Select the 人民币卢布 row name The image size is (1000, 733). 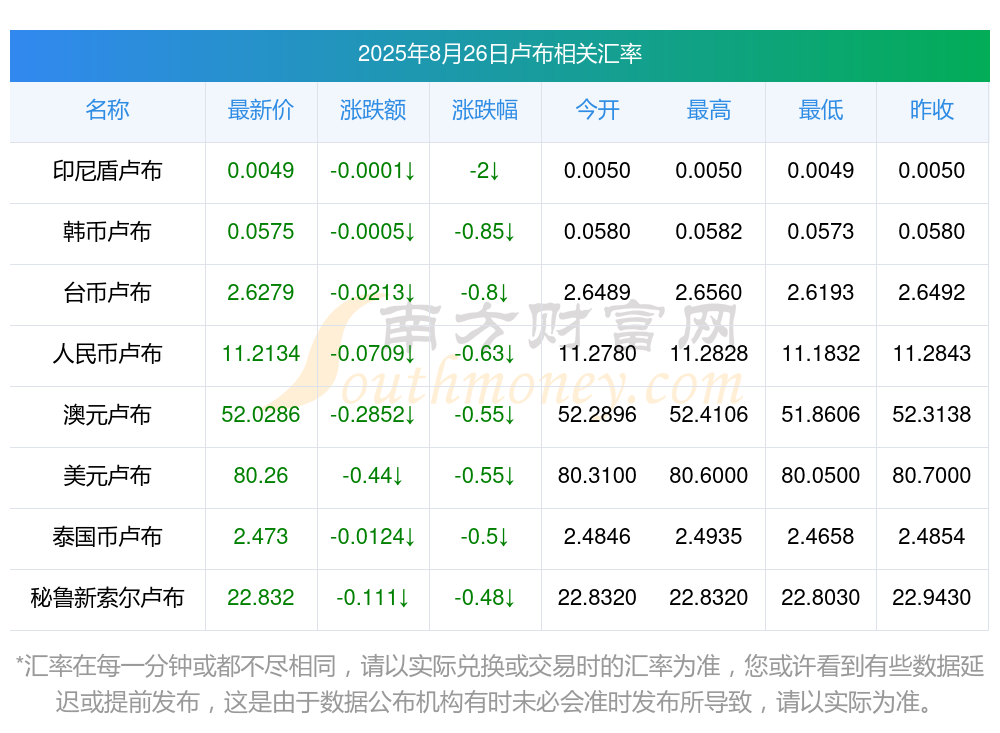click(107, 353)
